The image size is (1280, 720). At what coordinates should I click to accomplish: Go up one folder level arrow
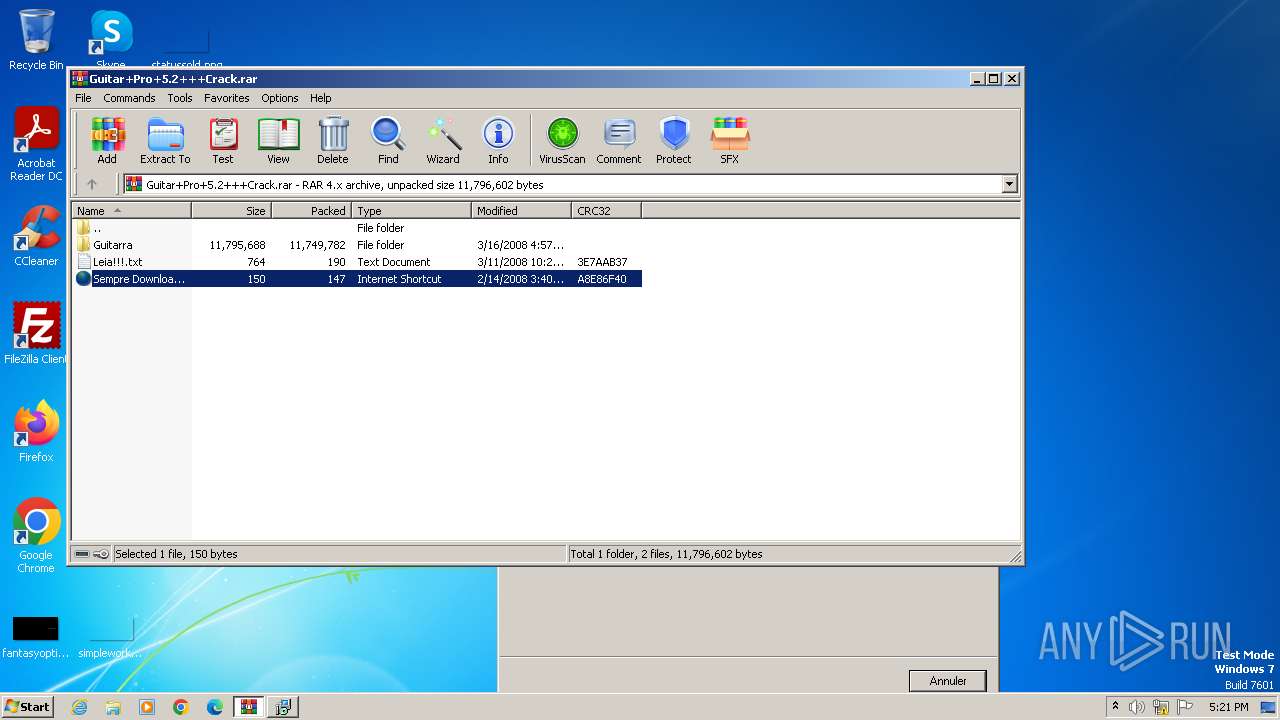(x=92, y=184)
